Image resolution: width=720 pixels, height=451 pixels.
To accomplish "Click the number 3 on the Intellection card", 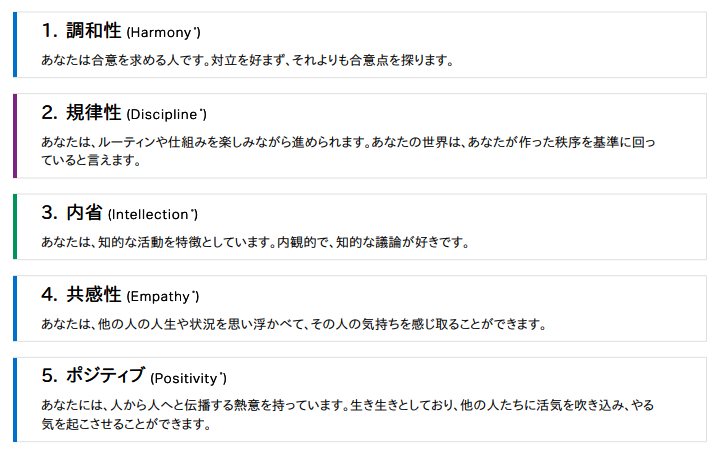I will [50, 213].
